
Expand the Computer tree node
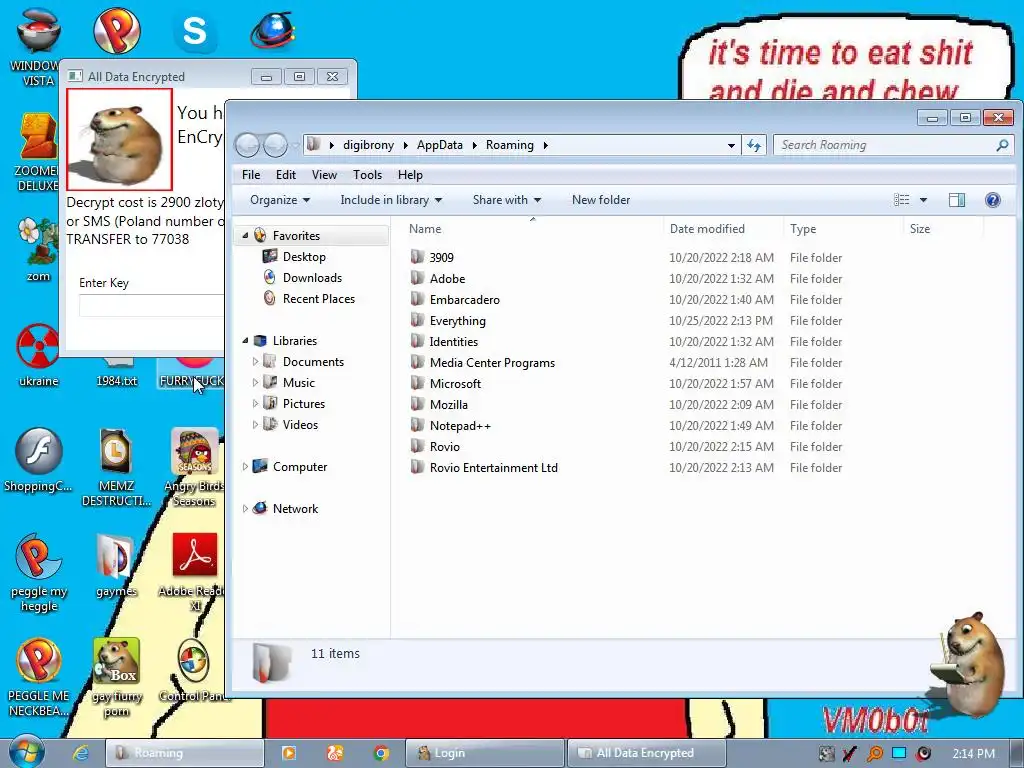[x=245, y=466]
